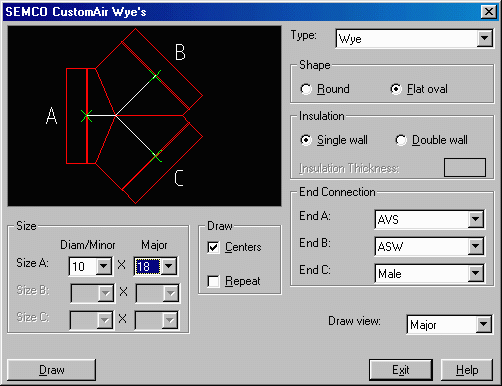This screenshot has height=386, width=502.
Task: Expand the Size A Diam/Minor dropdown
Action: click(104, 266)
